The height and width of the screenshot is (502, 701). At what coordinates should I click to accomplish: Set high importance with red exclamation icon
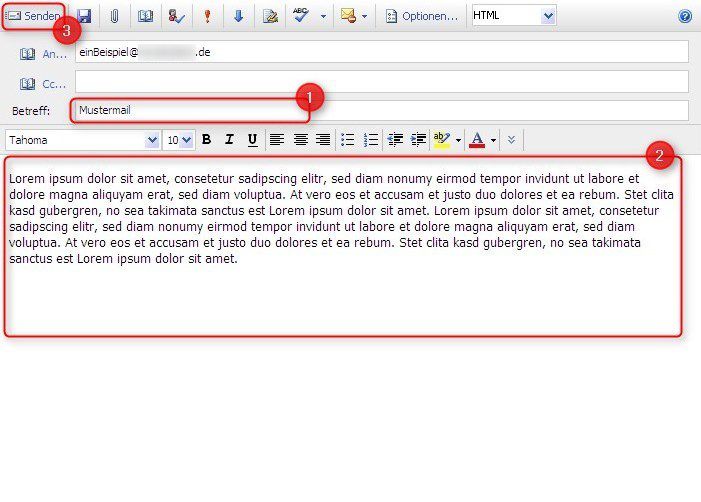pyautogui.click(x=207, y=16)
